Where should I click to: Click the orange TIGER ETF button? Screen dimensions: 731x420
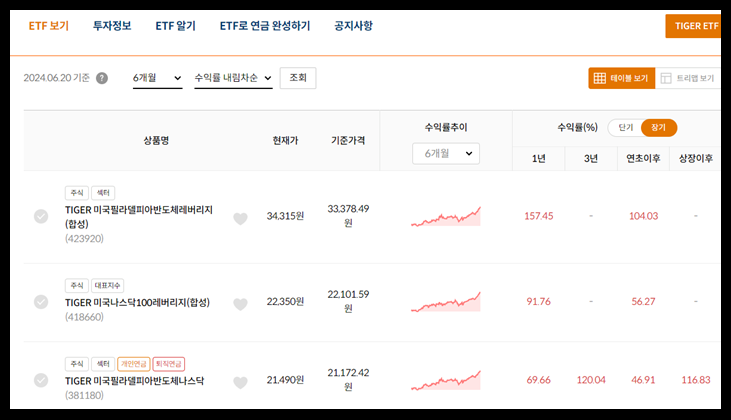(x=693, y=26)
